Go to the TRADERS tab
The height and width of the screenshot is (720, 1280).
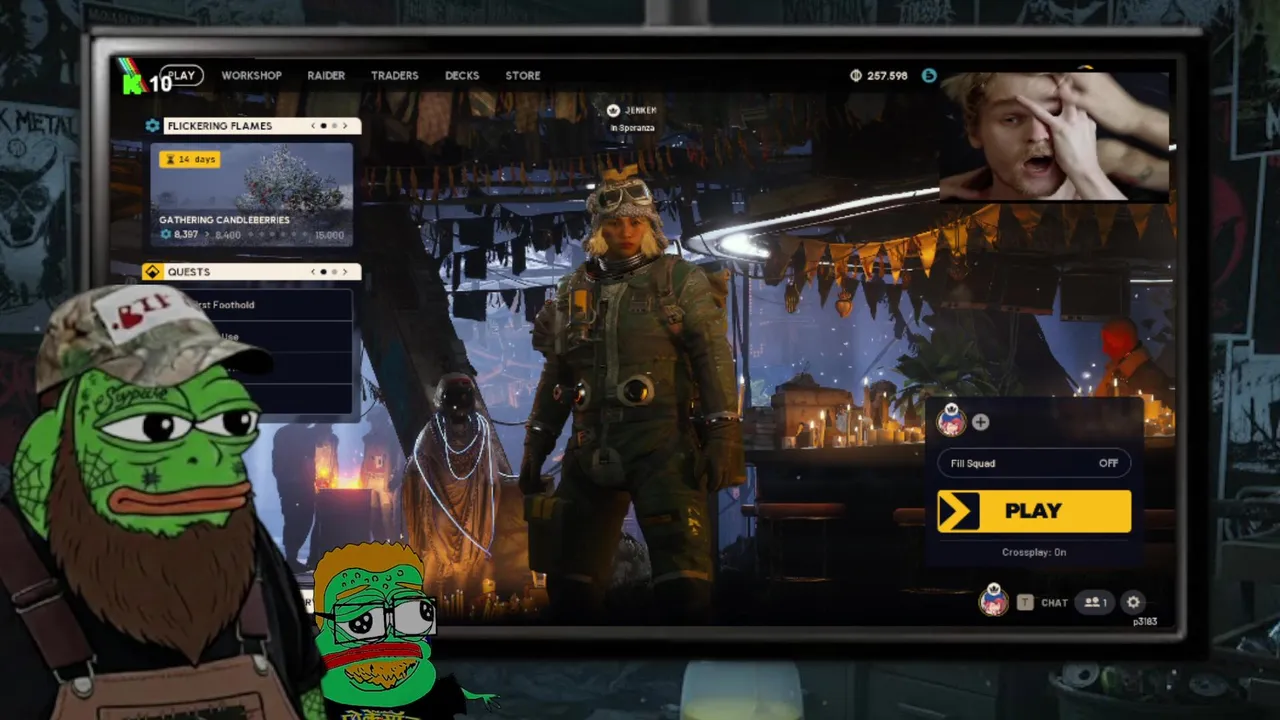point(394,75)
